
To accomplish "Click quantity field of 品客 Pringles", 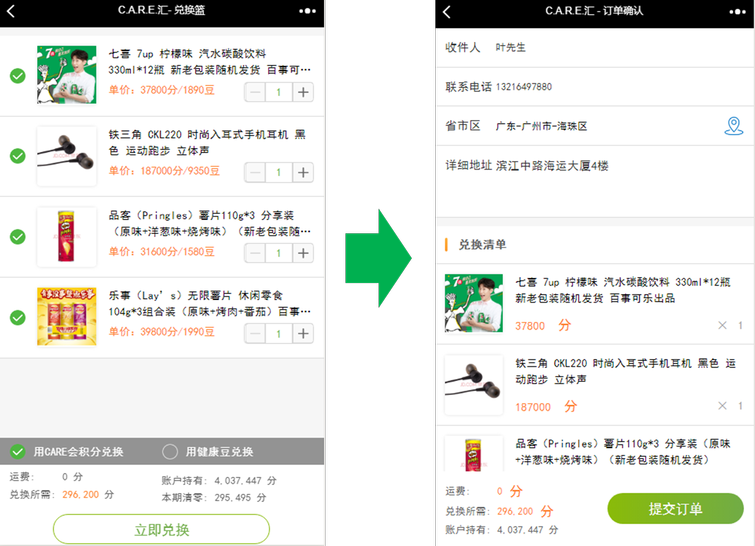I will (x=279, y=253).
